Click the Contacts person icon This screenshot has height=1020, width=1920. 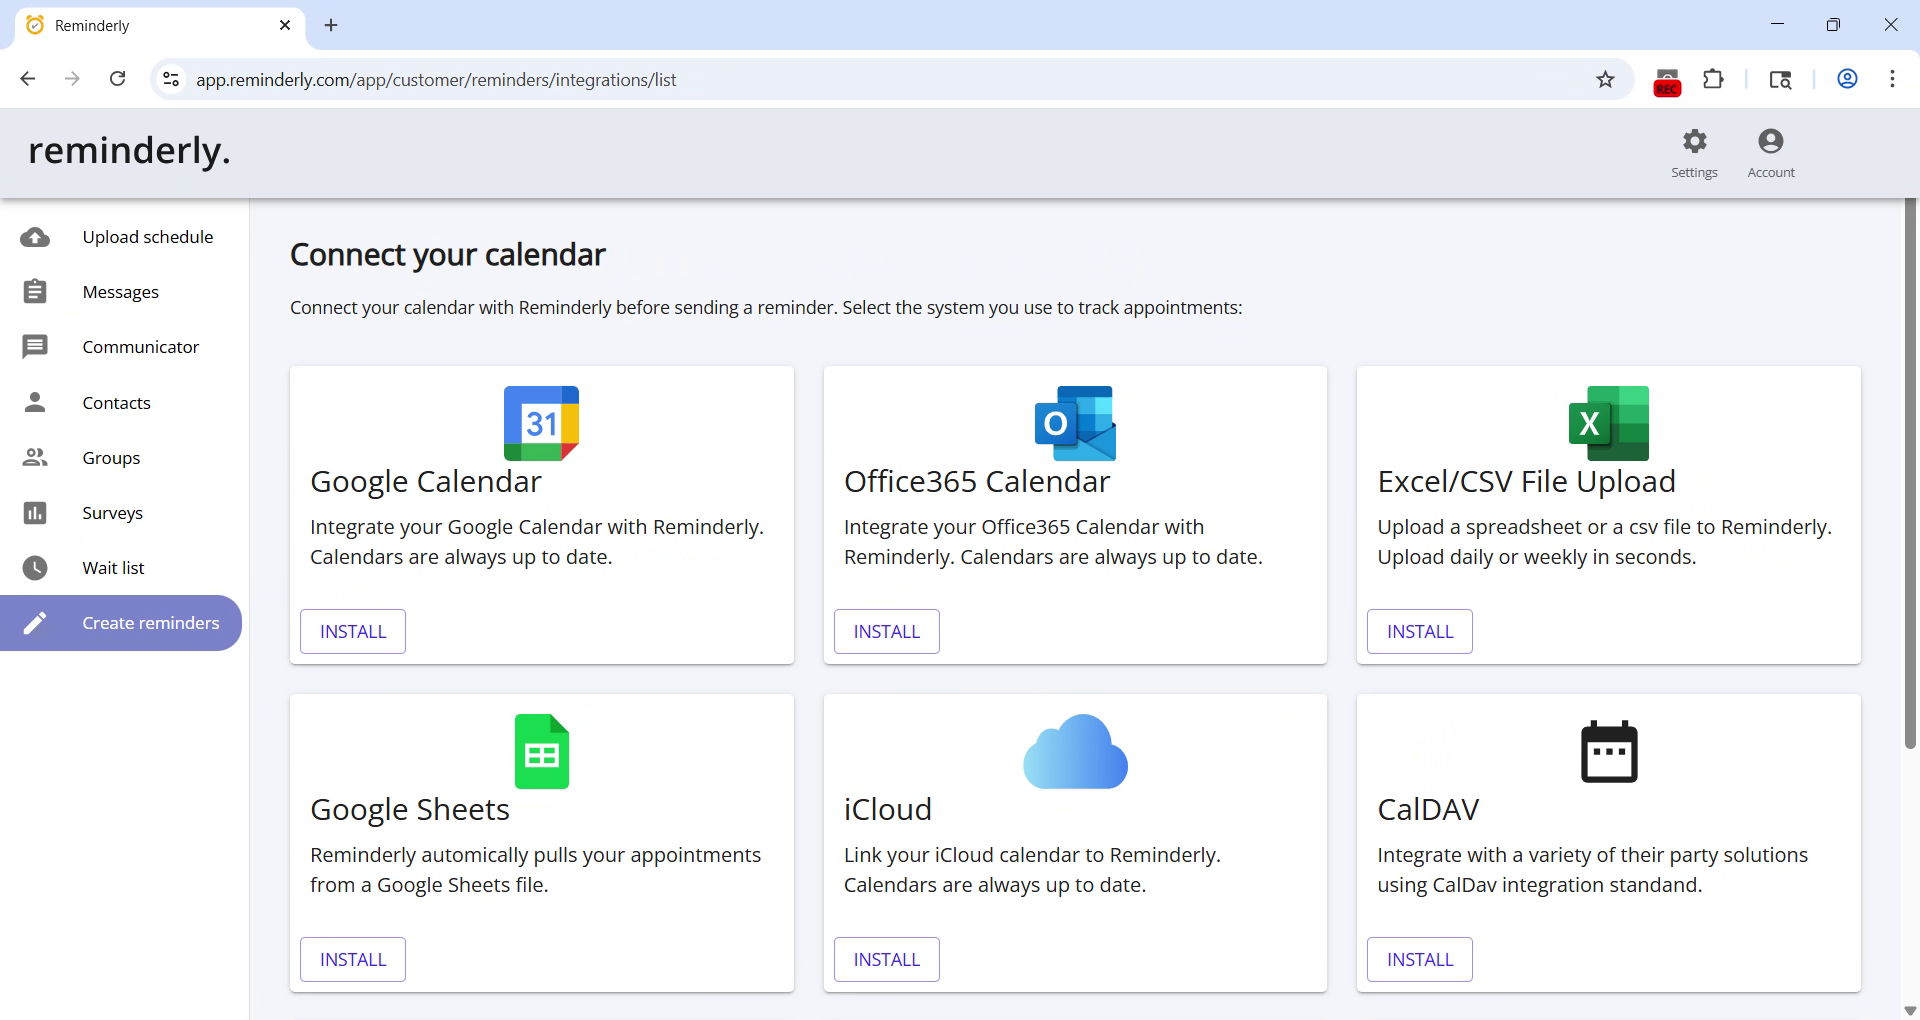pos(35,402)
